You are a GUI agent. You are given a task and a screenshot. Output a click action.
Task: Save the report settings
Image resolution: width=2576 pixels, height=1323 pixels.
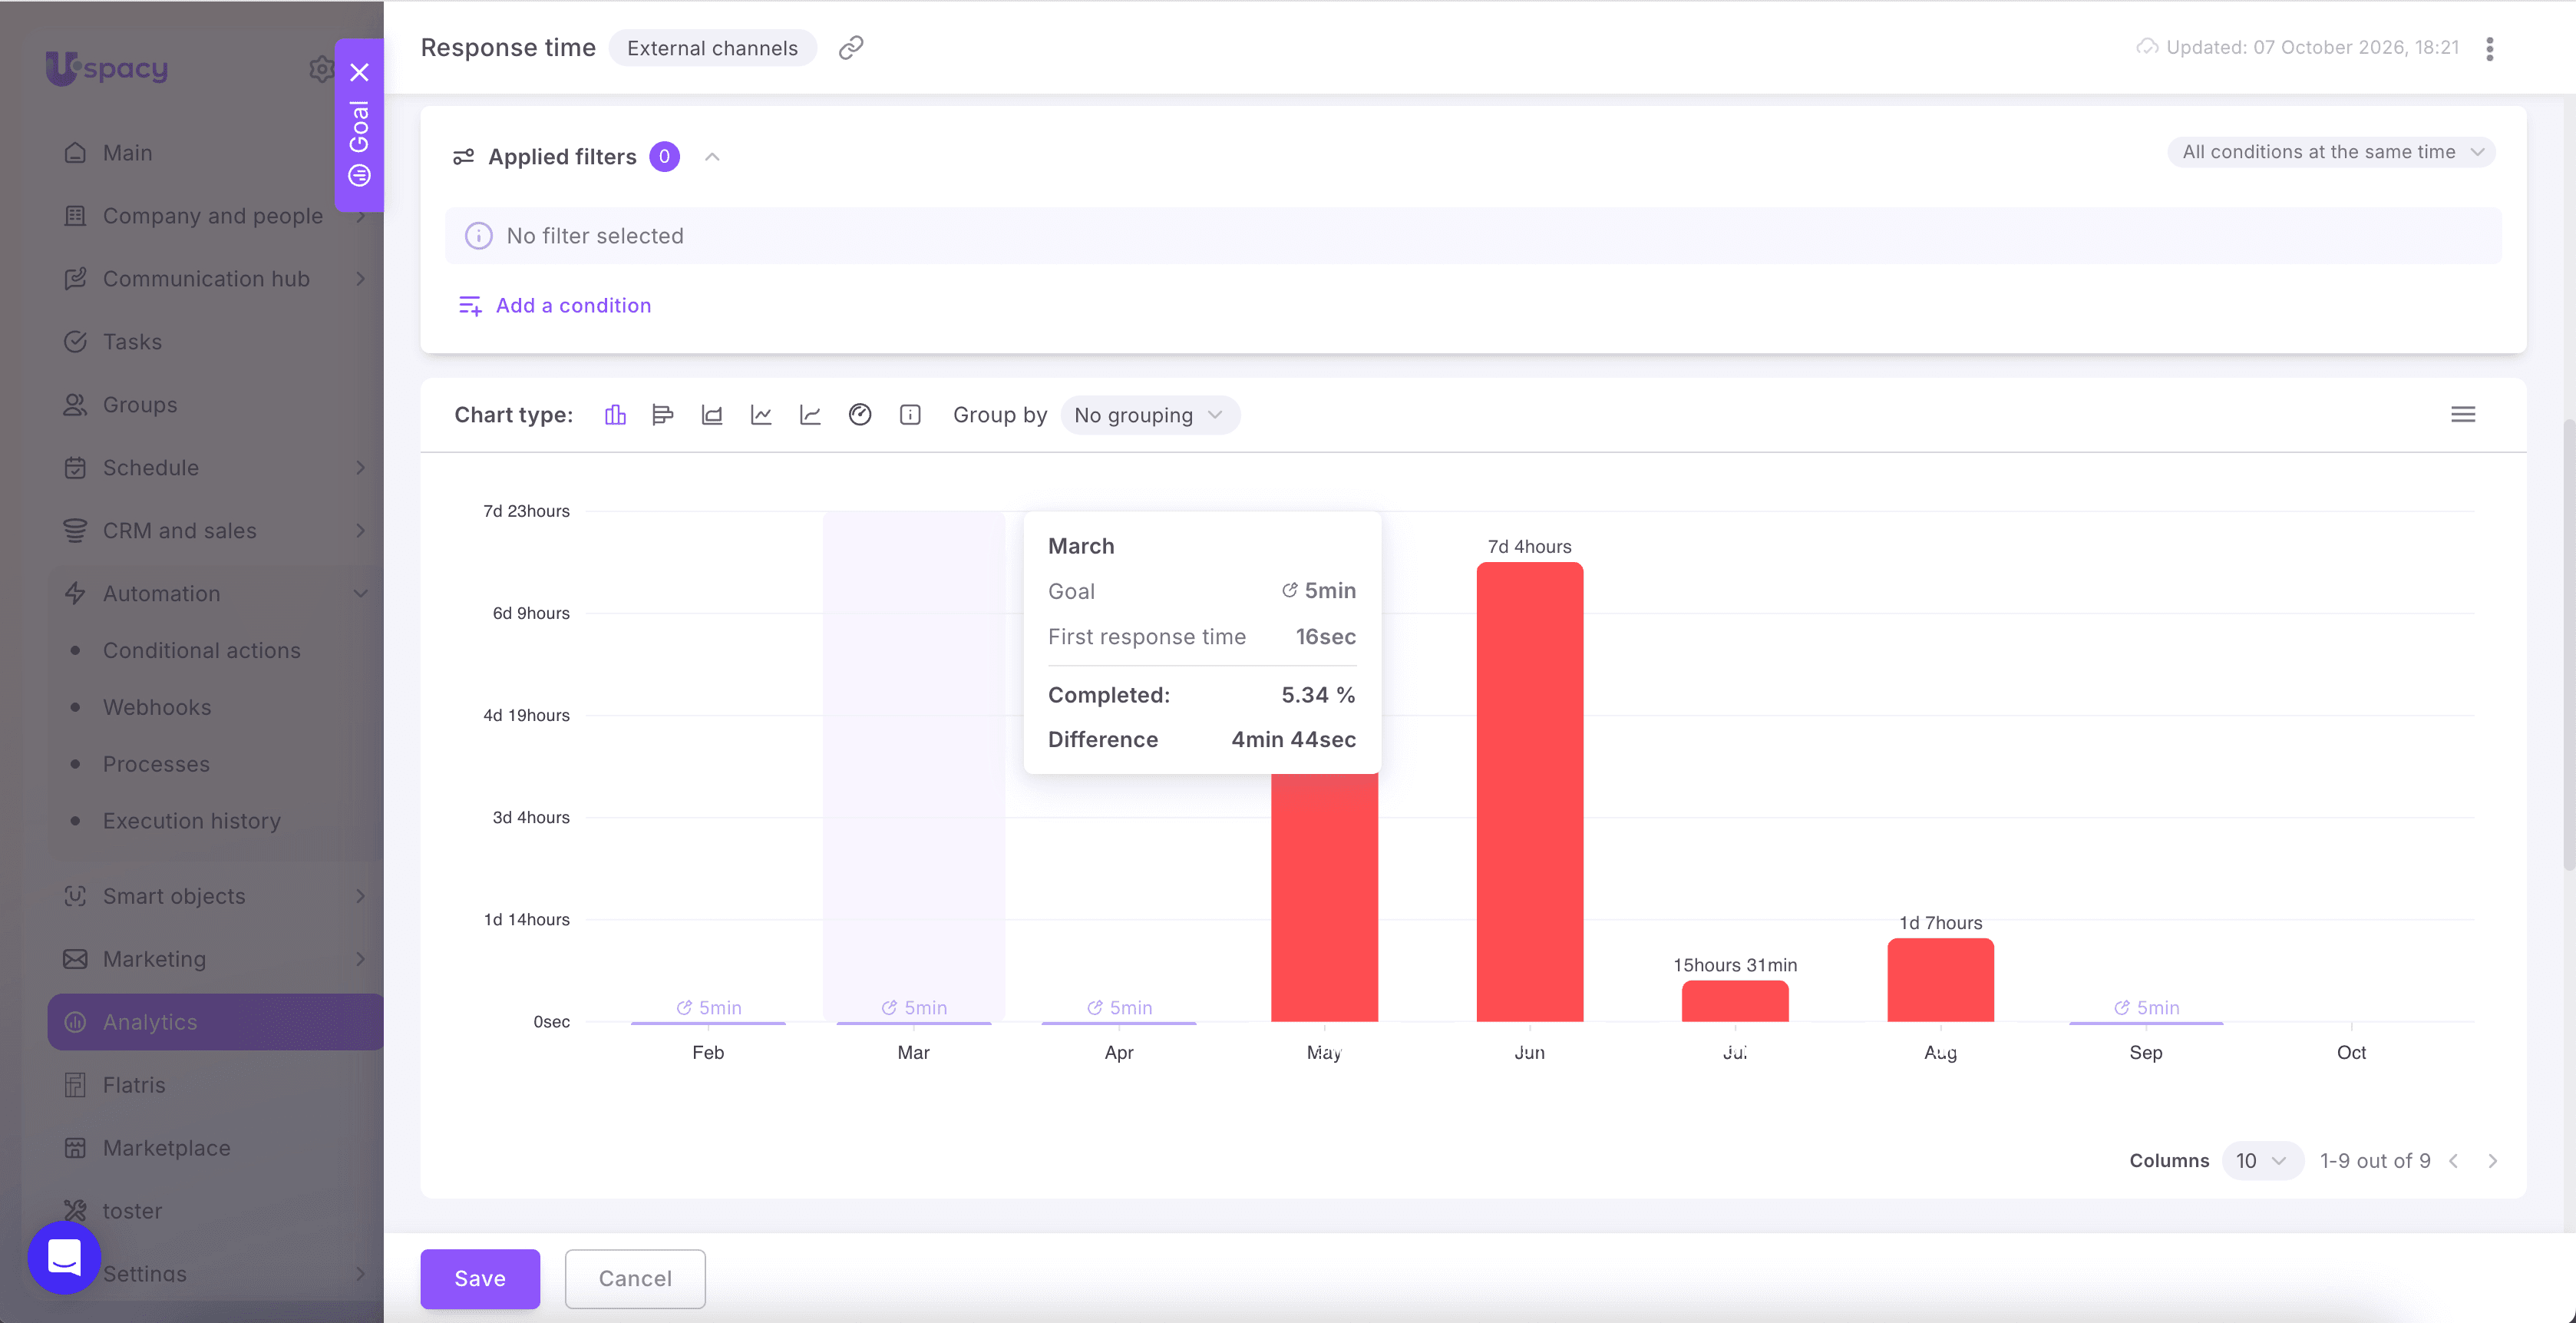pyautogui.click(x=480, y=1278)
